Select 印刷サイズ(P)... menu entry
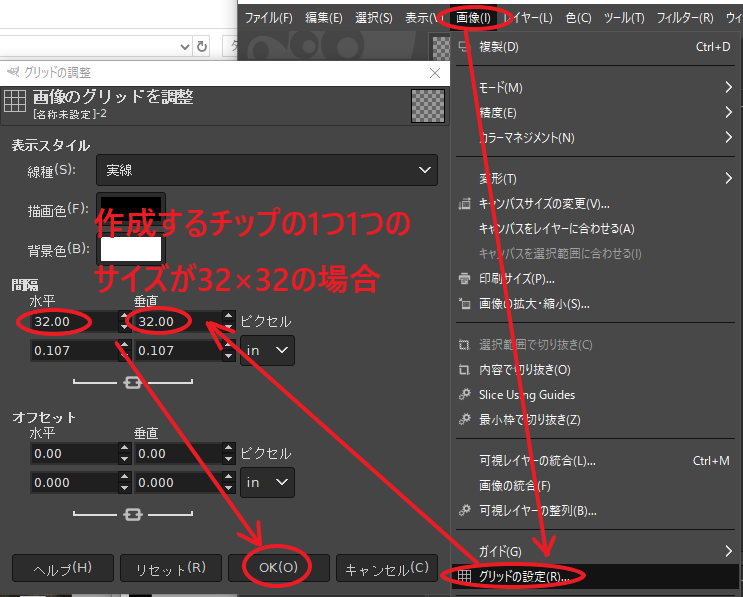This screenshot has height=597, width=743. click(595, 279)
